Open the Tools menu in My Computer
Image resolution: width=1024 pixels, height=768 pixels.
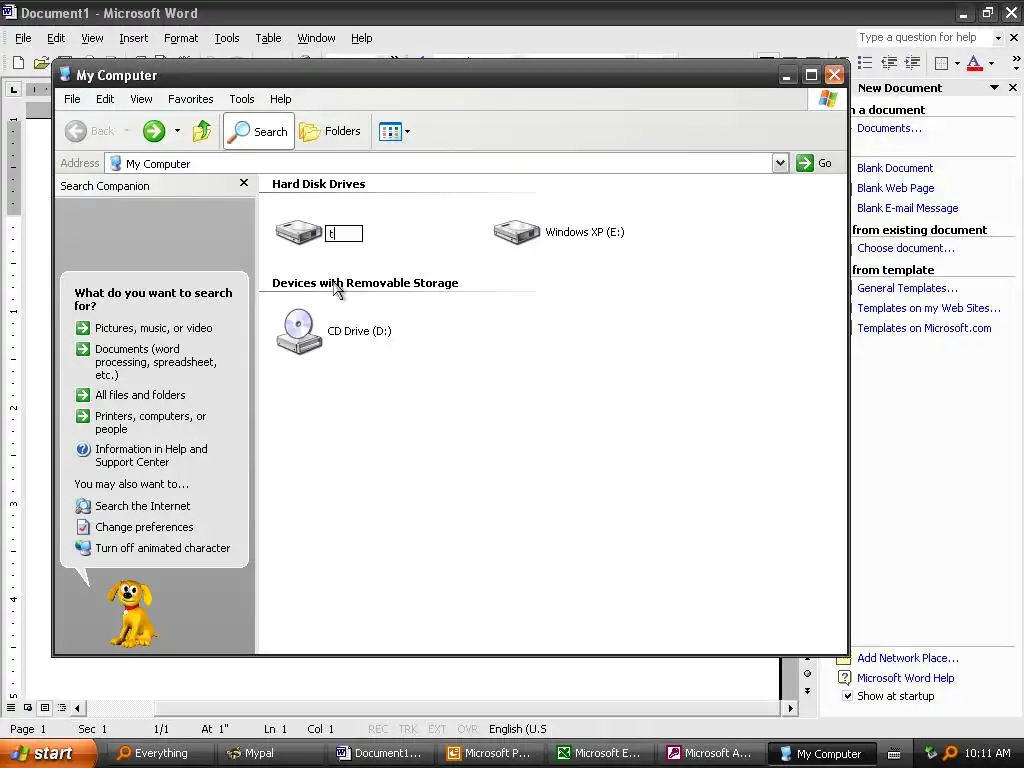click(242, 99)
